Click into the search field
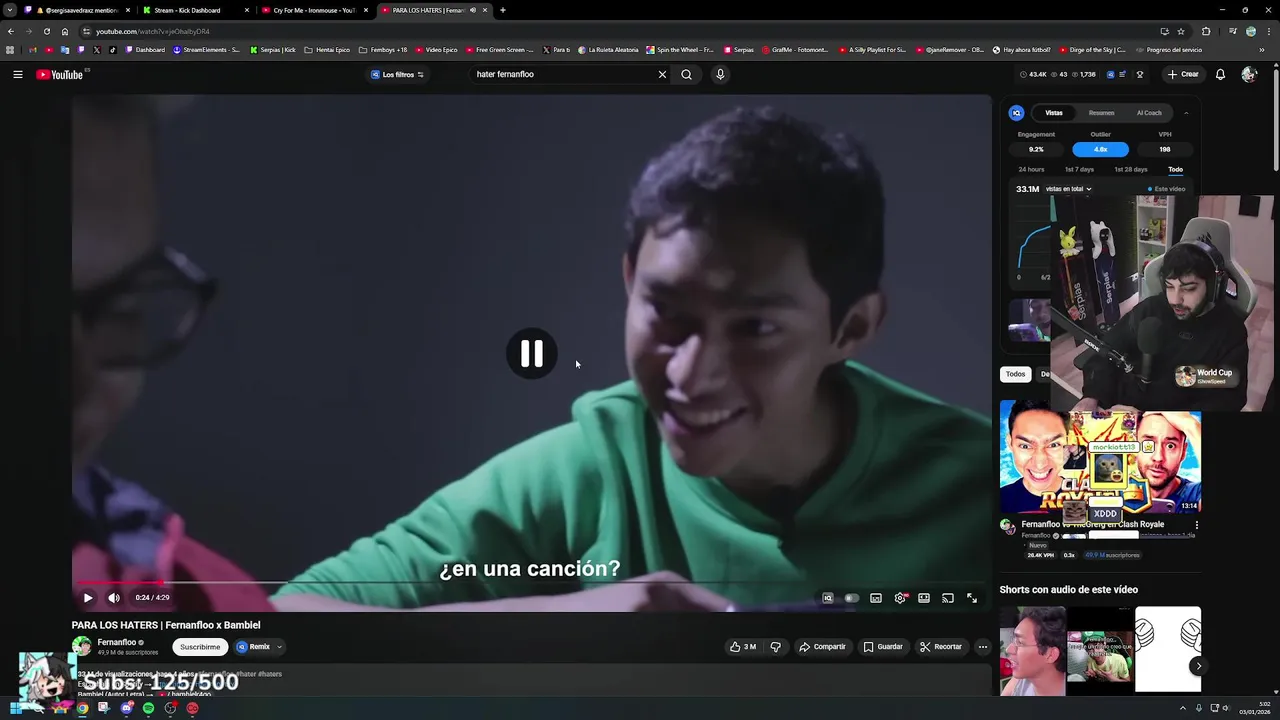1280x720 pixels. pyautogui.click(x=563, y=74)
